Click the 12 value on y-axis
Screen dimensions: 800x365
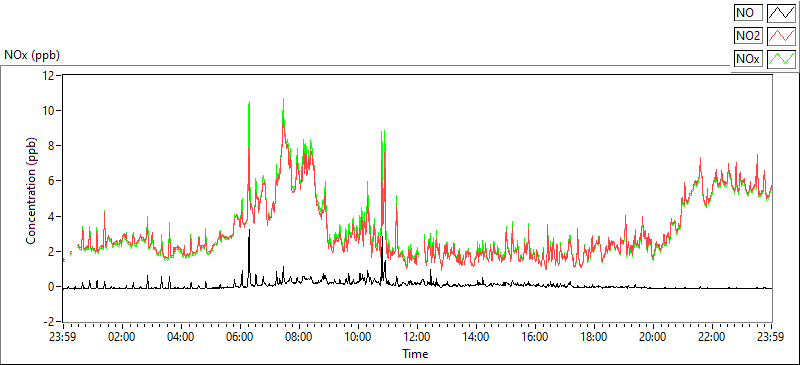click(49, 76)
